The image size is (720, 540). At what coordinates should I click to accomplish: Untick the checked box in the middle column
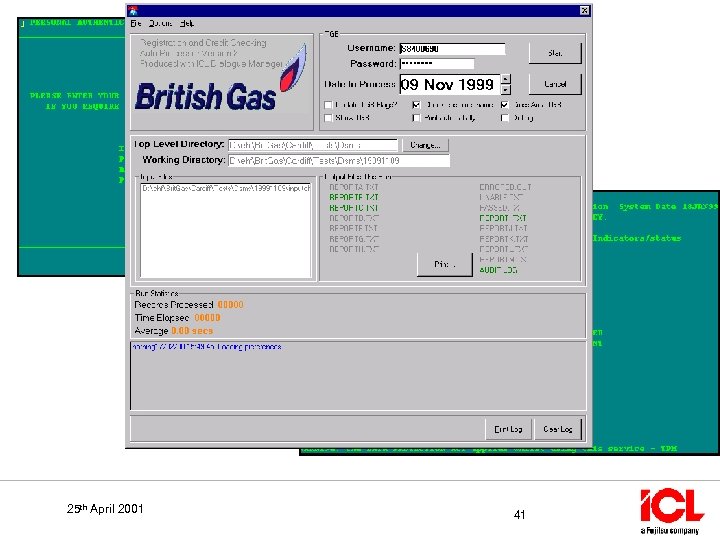[x=416, y=105]
